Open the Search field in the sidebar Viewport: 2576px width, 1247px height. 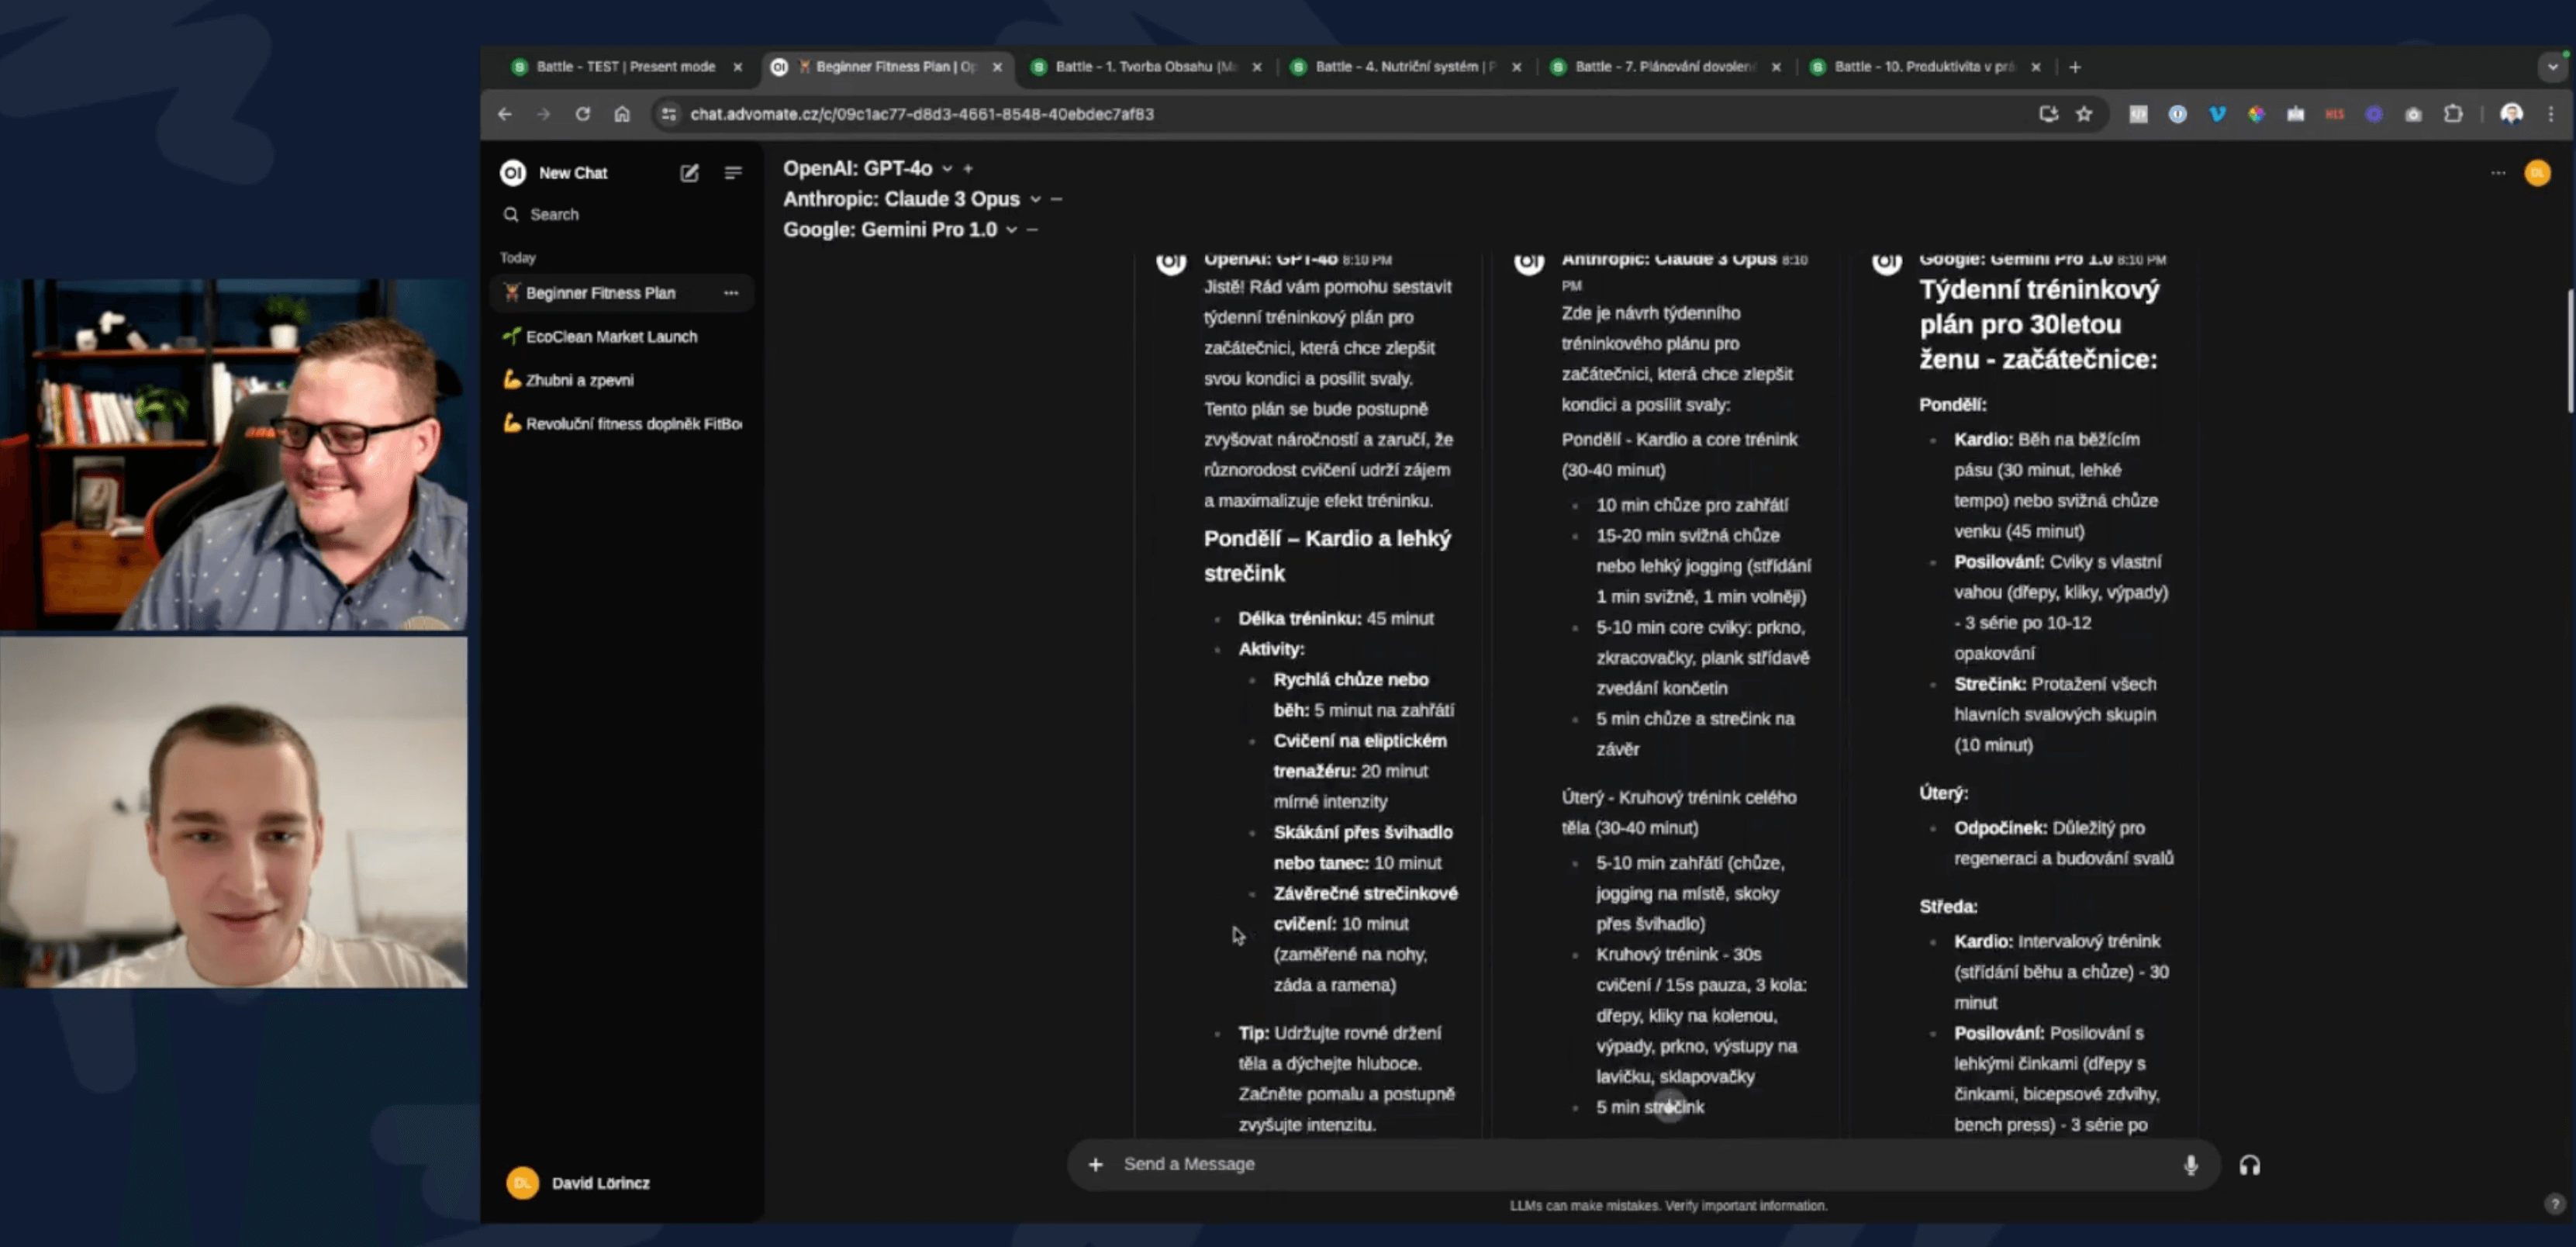point(622,214)
